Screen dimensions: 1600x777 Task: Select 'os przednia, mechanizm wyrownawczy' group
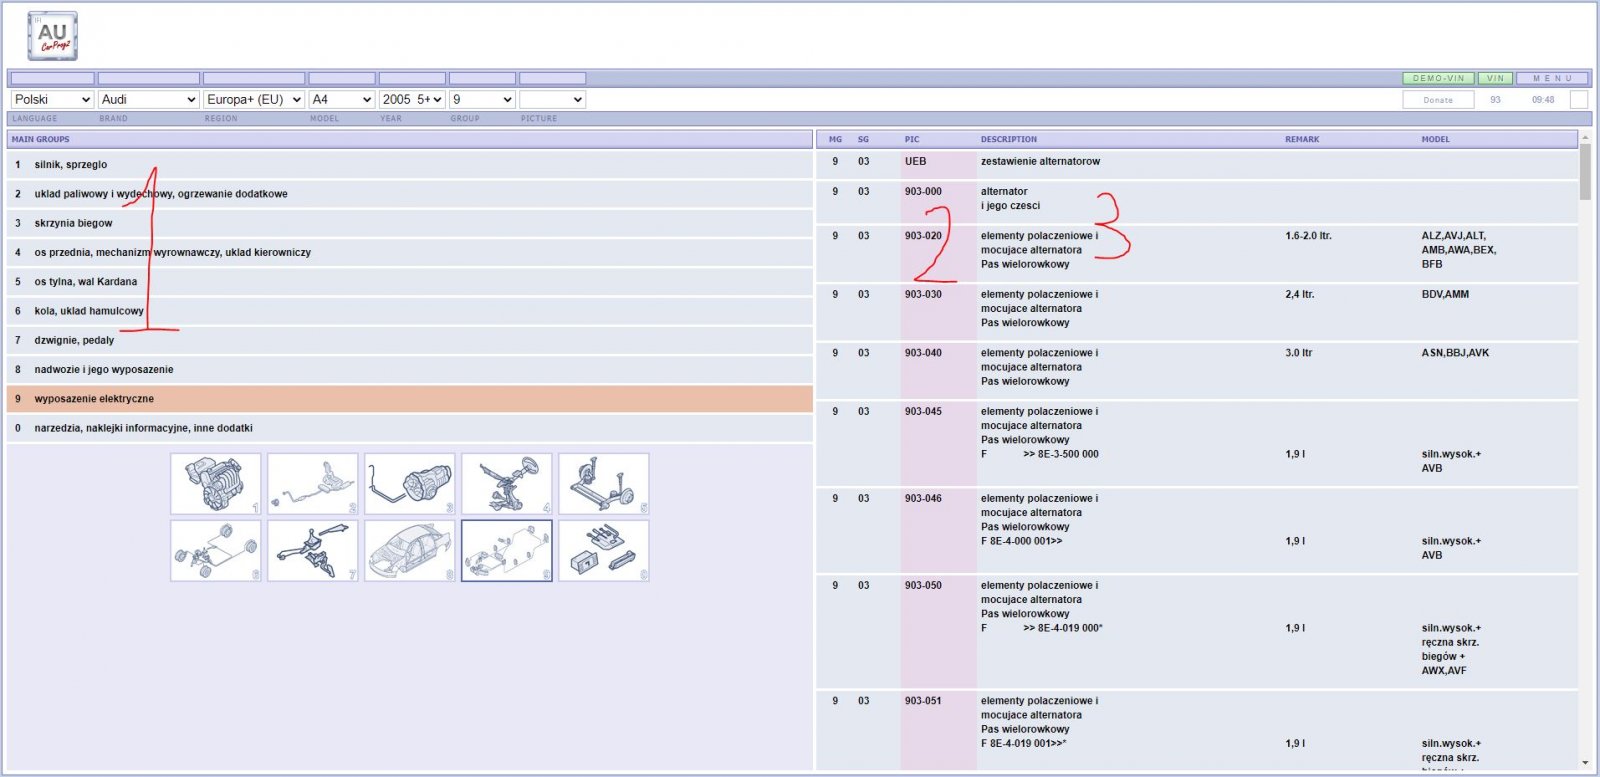tap(410, 252)
